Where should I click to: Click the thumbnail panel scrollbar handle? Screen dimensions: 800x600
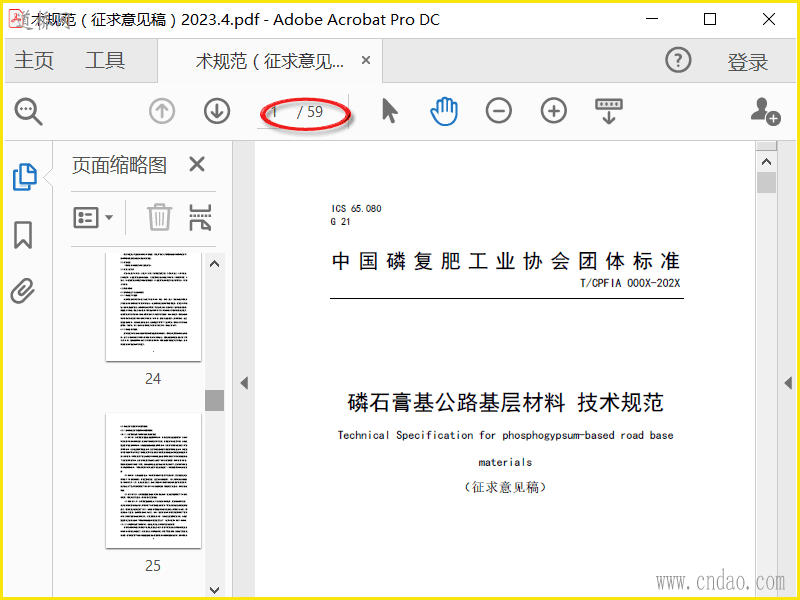point(214,401)
